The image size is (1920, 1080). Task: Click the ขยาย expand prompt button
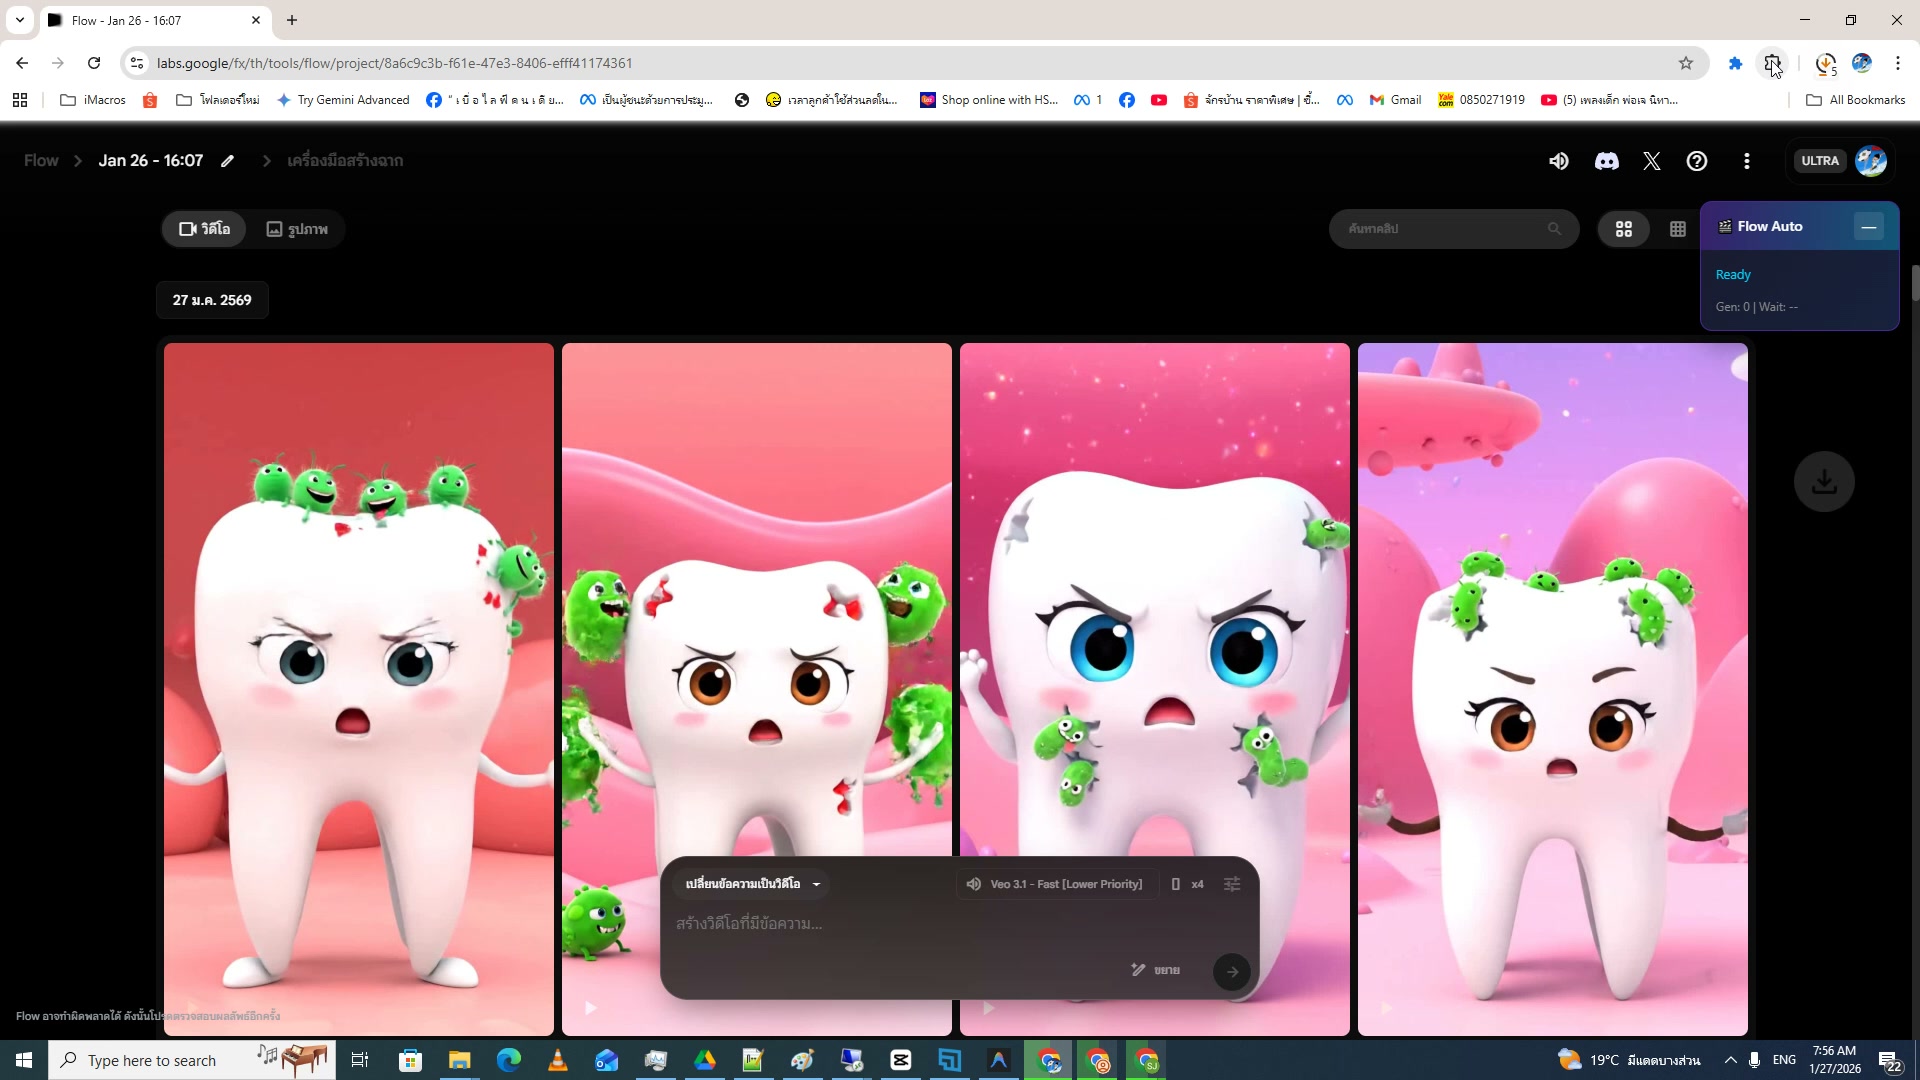click(1155, 969)
